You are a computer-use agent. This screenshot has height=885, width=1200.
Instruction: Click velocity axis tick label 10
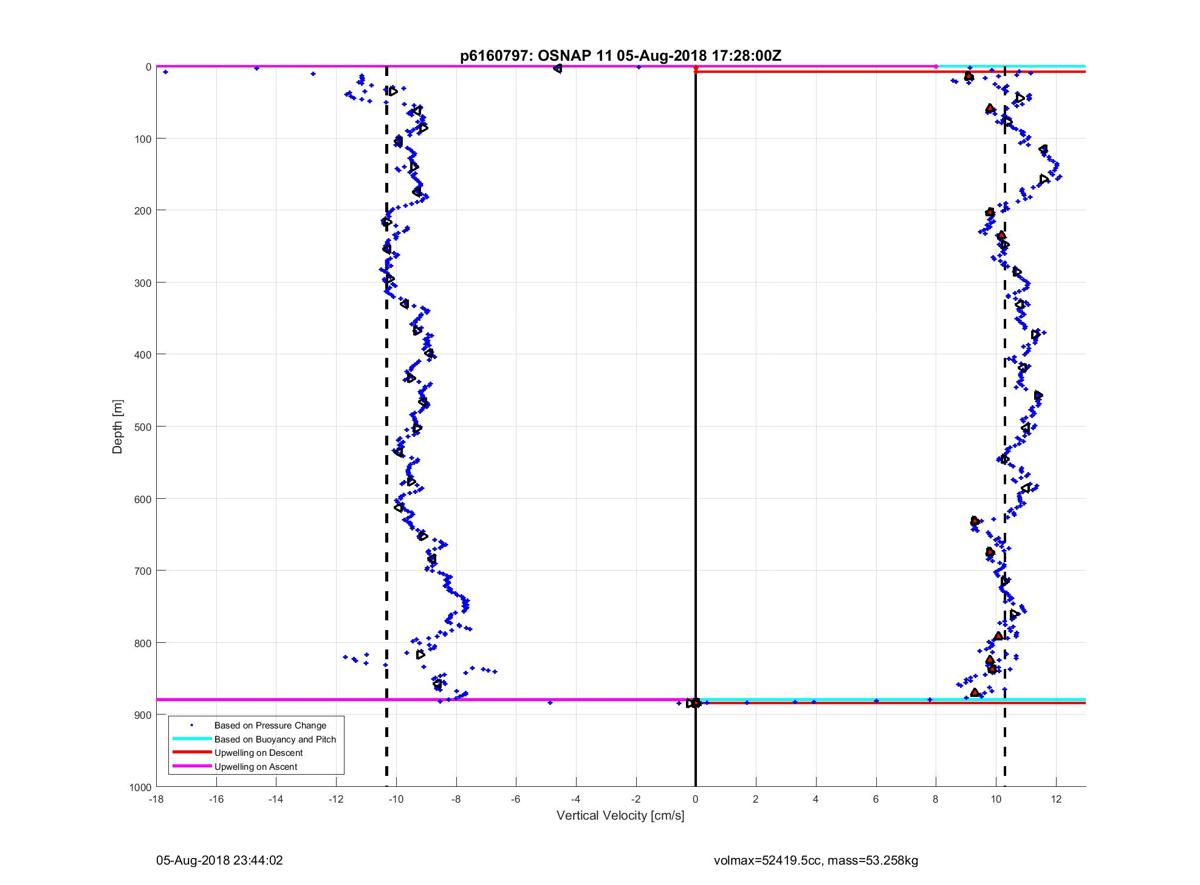(x=996, y=799)
